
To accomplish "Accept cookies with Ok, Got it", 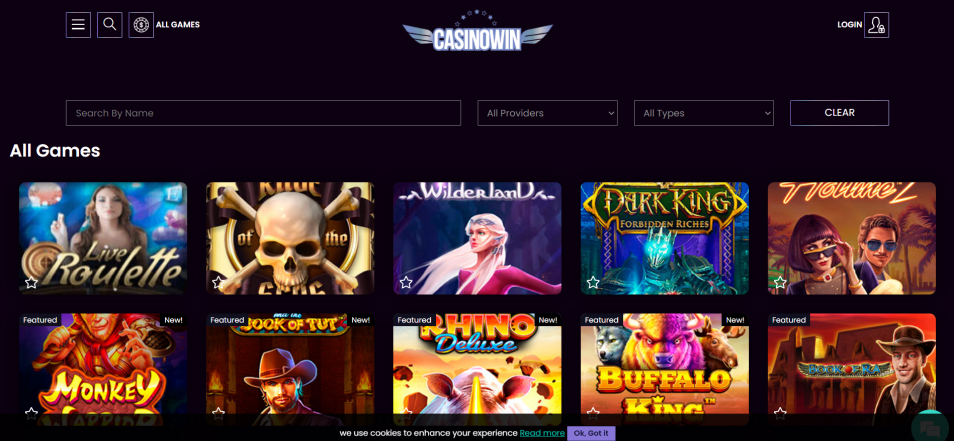I will [591, 433].
